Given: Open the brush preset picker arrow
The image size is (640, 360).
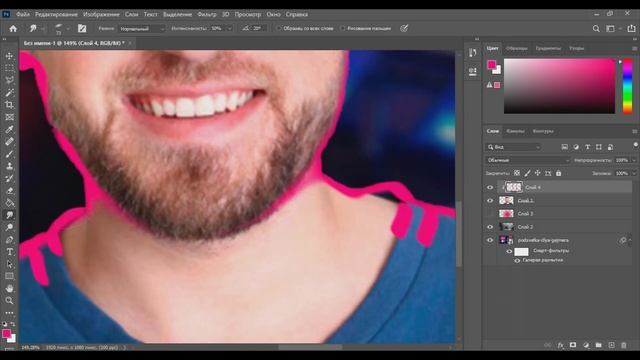Looking at the screenshot, I should 68,29.
